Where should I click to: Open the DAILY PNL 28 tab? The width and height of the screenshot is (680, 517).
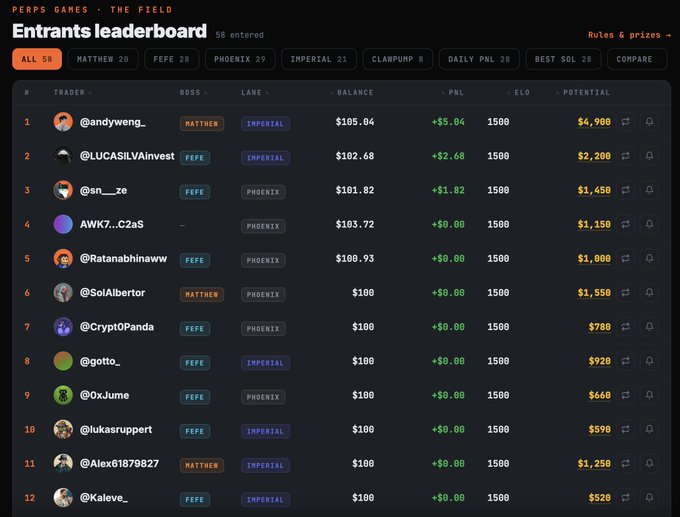(479, 59)
